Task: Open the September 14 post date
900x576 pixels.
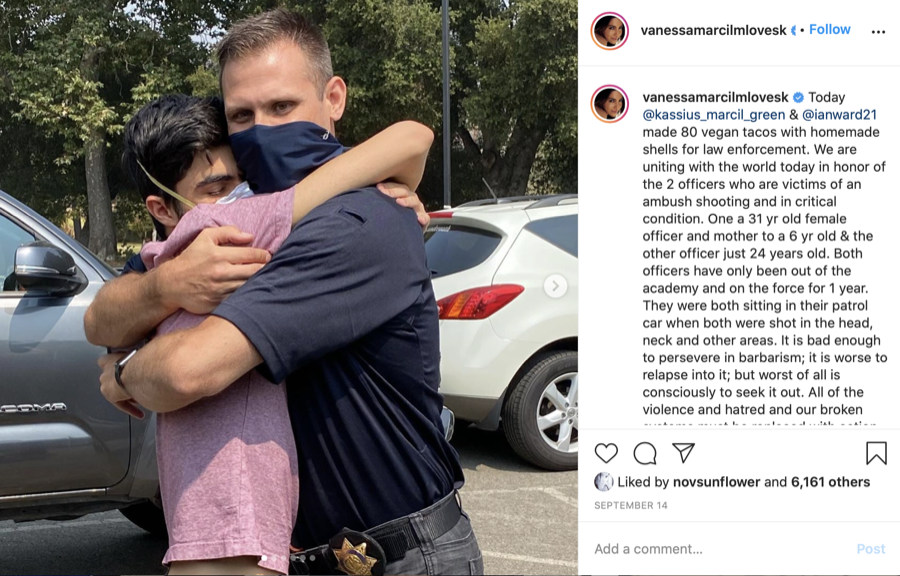Action: coord(631,505)
